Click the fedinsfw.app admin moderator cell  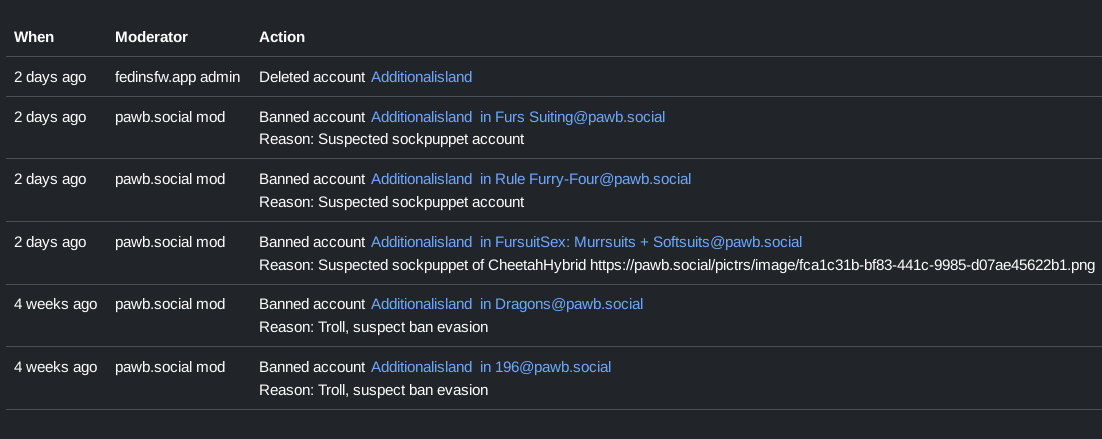pos(177,77)
